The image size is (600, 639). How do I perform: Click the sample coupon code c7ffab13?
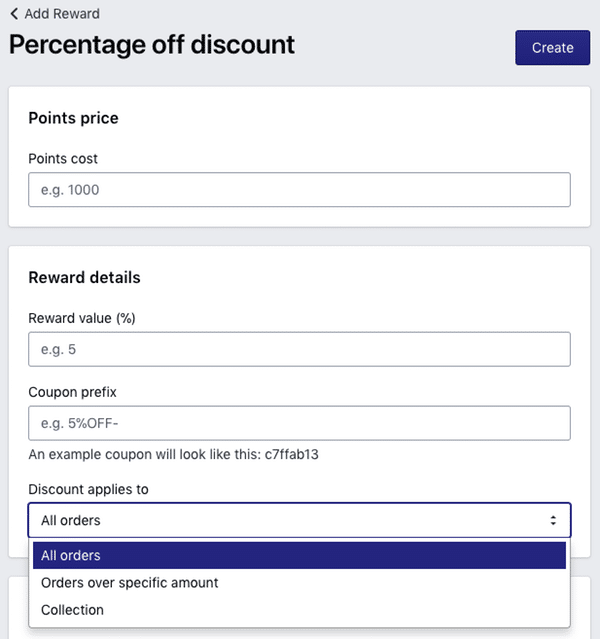coord(291,455)
